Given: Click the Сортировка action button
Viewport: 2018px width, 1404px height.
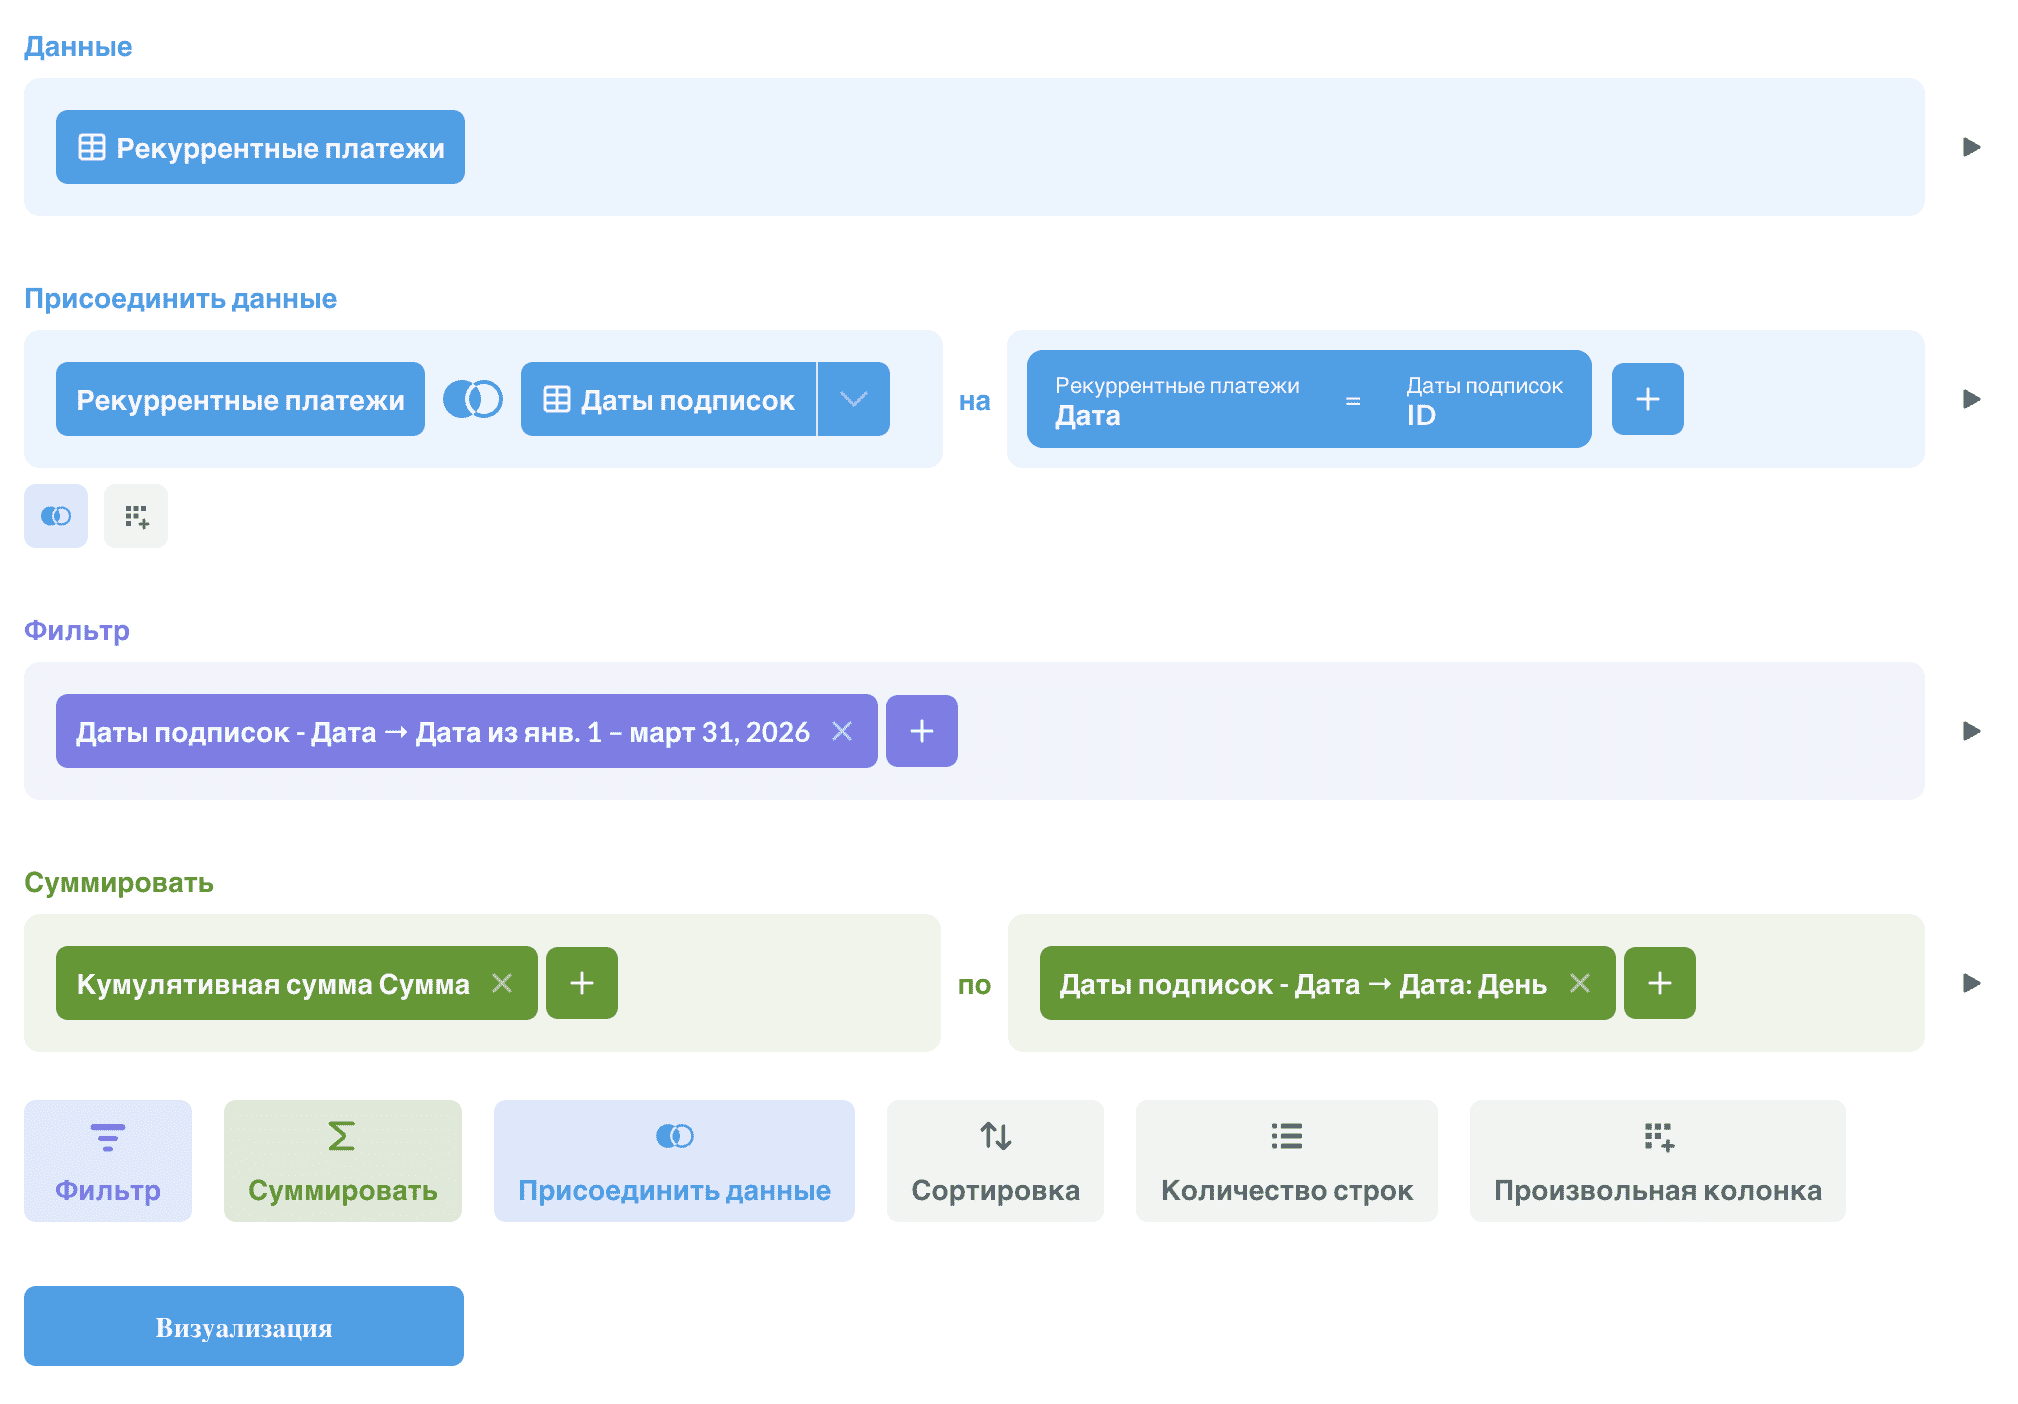Looking at the screenshot, I should (x=995, y=1160).
